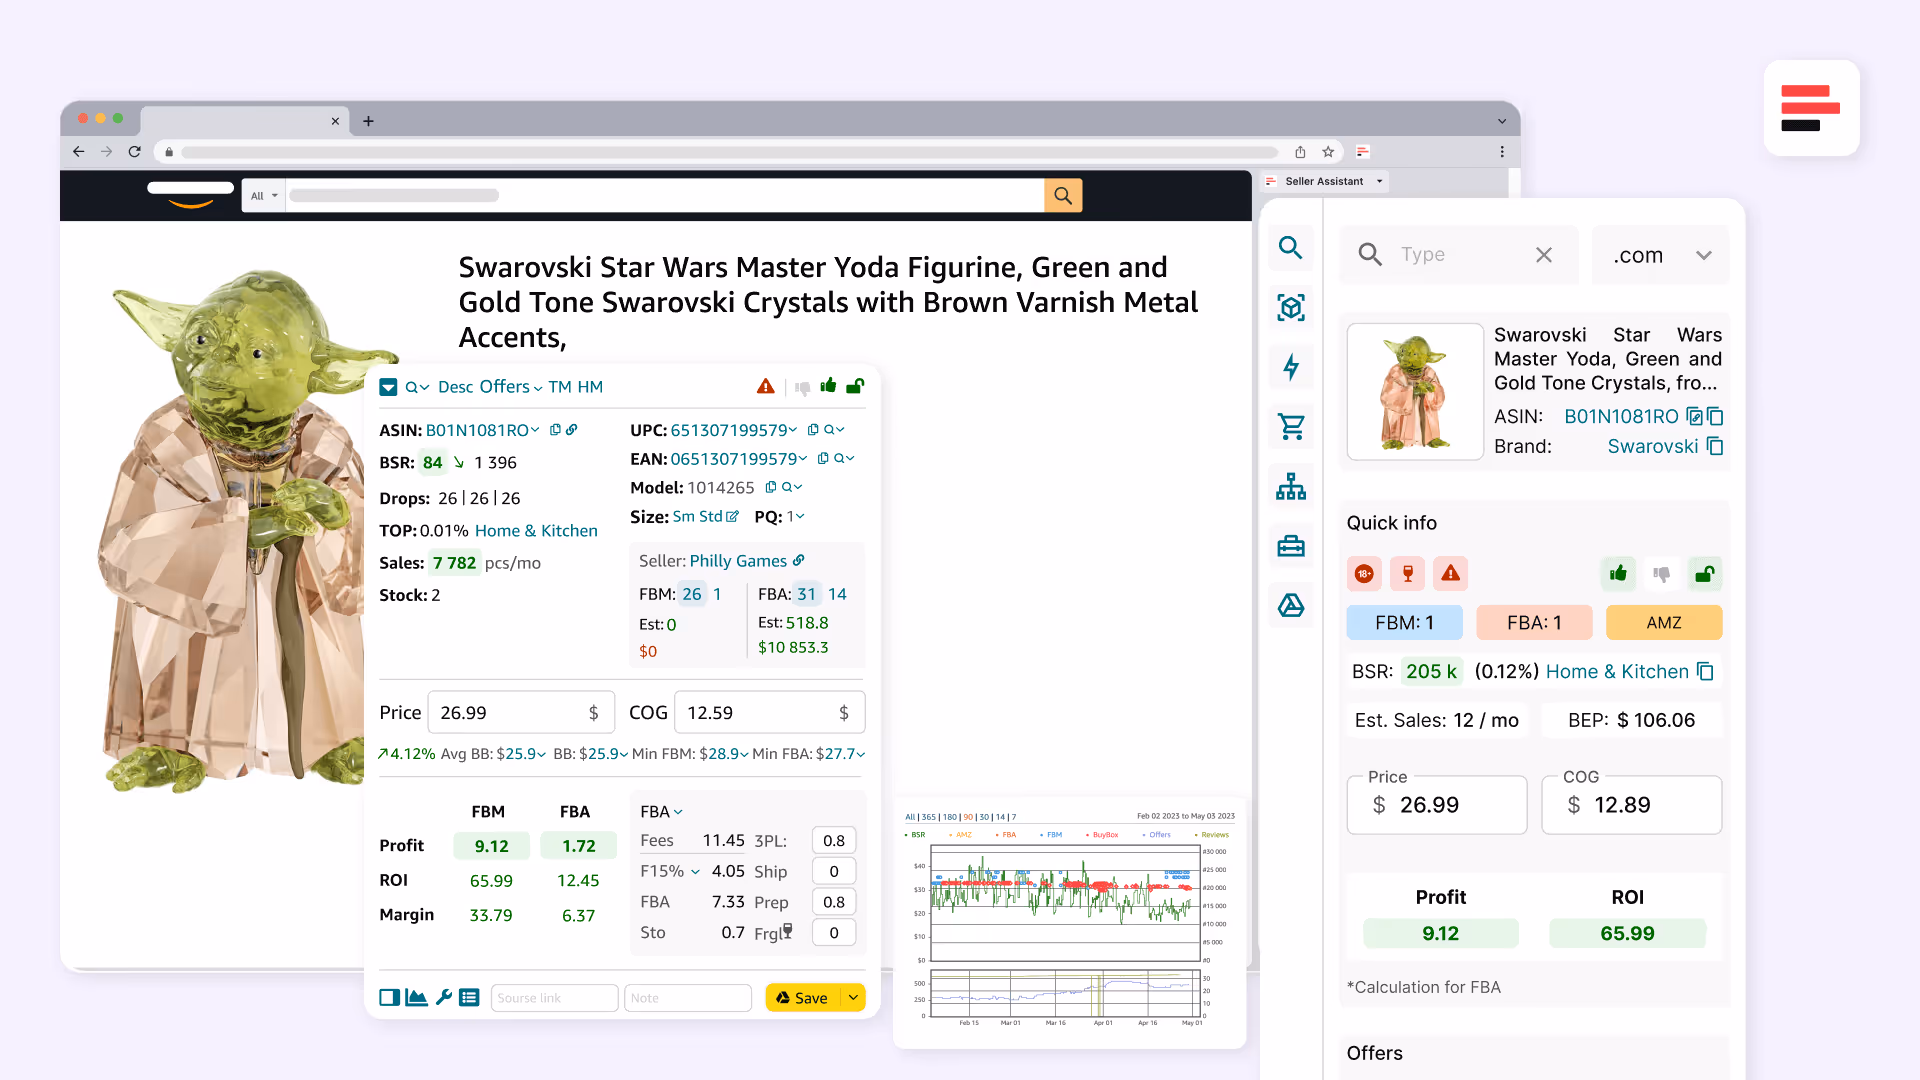The image size is (1920, 1080).
Task: Open the ASIN link icon in the product widget
Action: (x=572, y=430)
